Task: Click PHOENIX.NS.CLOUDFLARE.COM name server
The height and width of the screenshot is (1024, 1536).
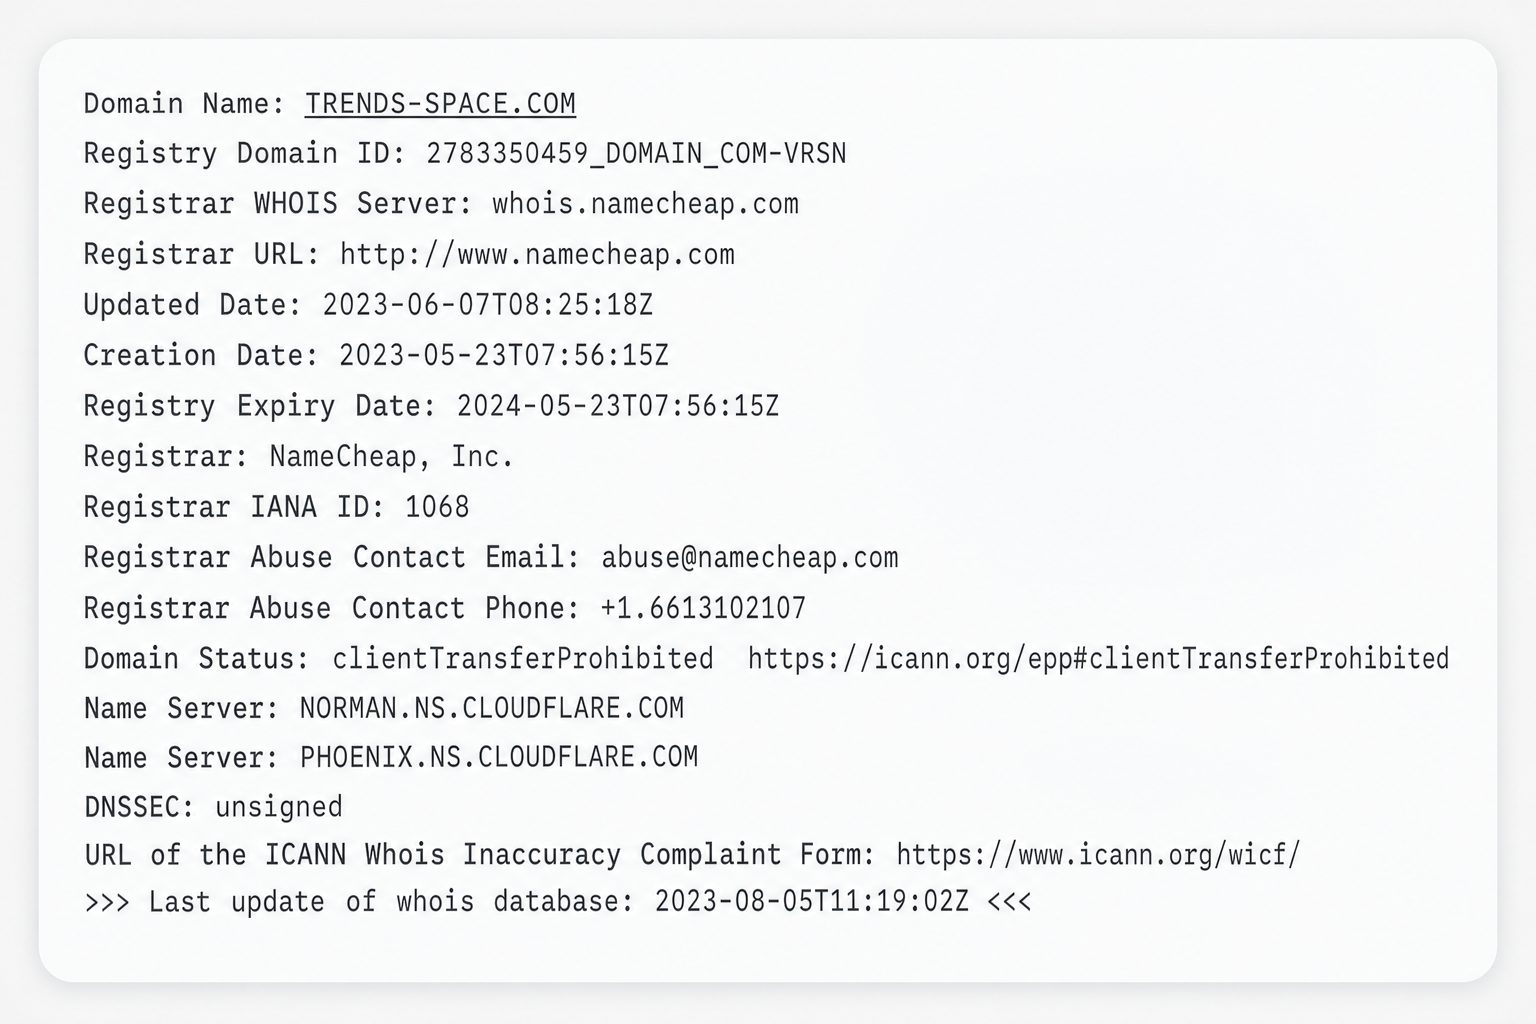Action: click(x=499, y=757)
